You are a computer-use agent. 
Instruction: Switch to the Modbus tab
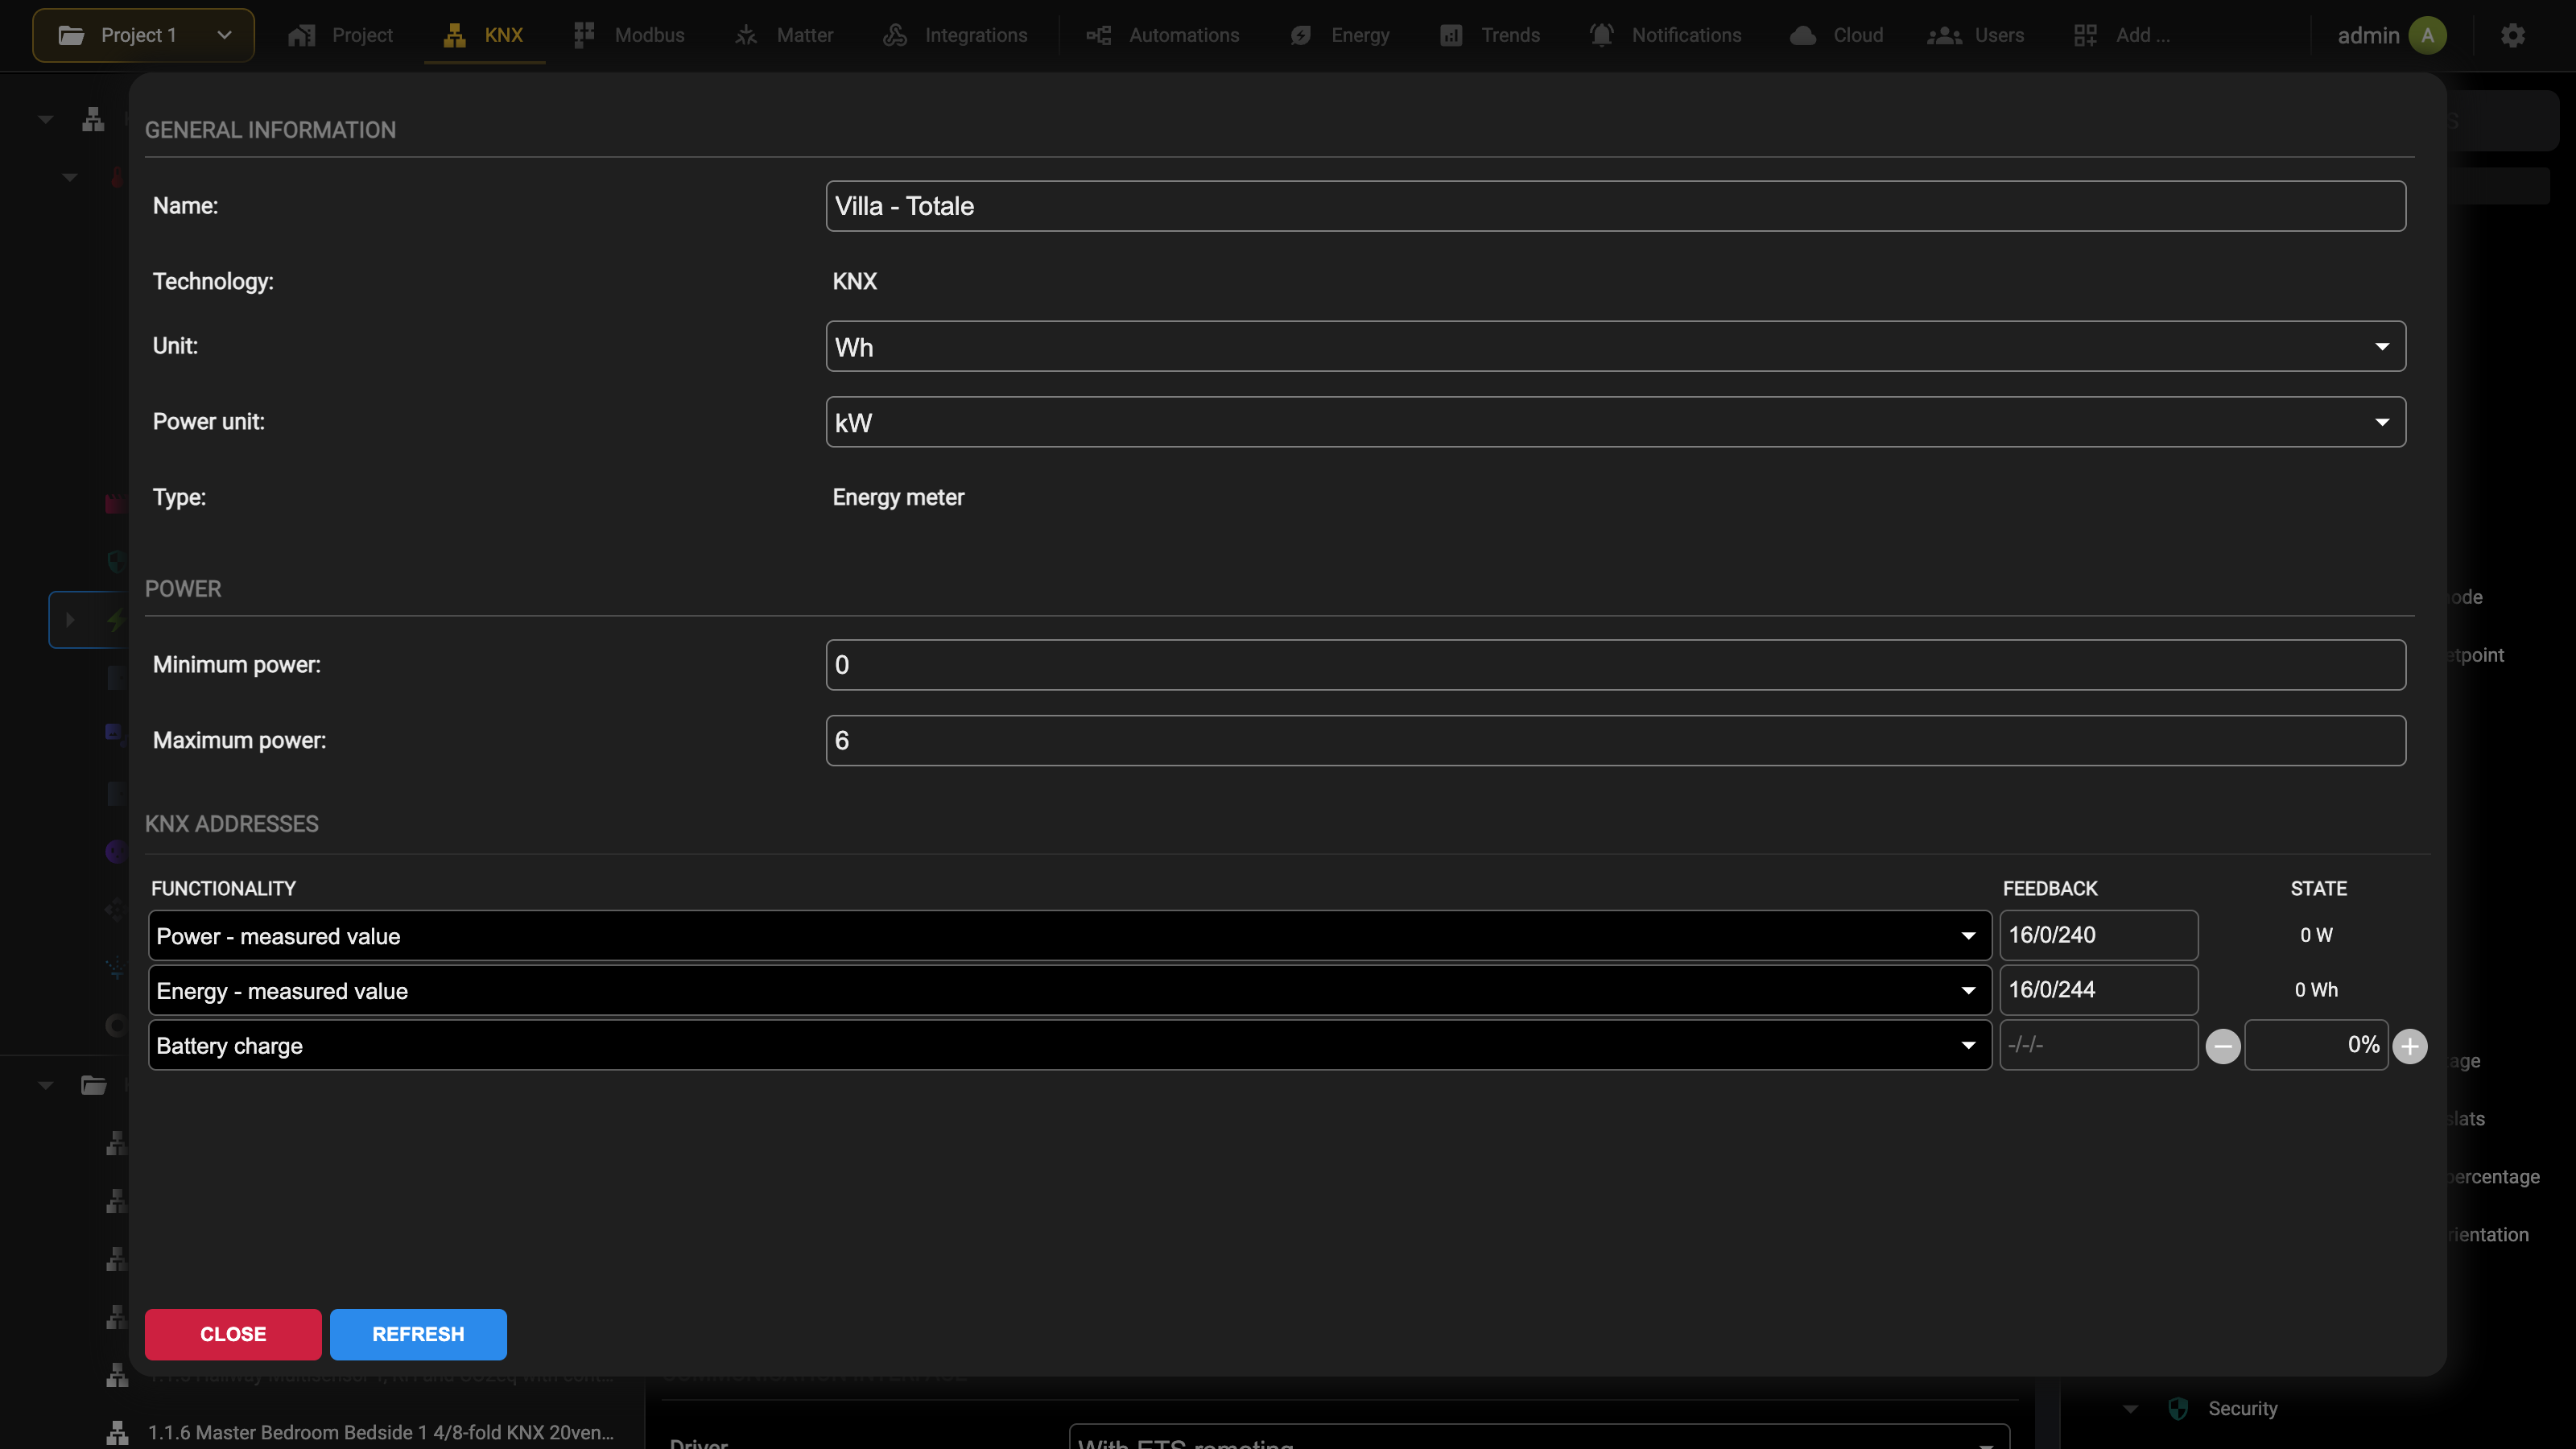pyautogui.click(x=629, y=35)
